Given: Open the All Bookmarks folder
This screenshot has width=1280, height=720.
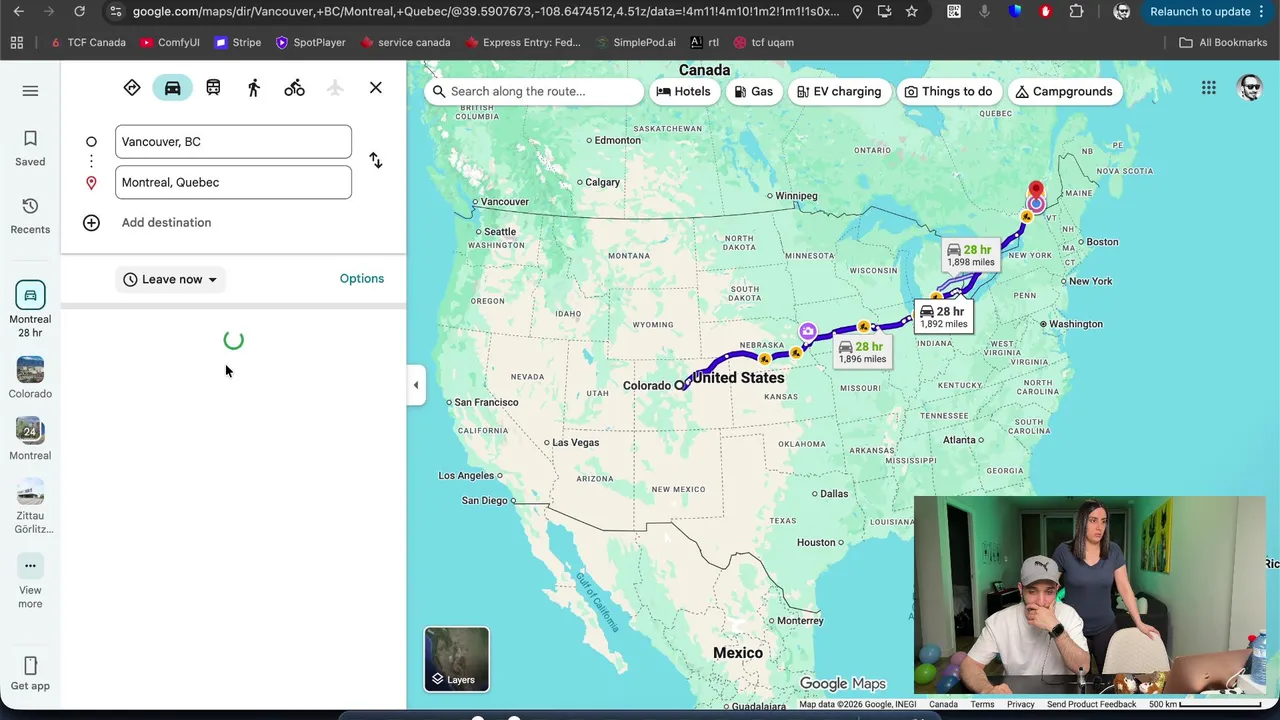Looking at the screenshot, I should click(x=1223, y=43).
